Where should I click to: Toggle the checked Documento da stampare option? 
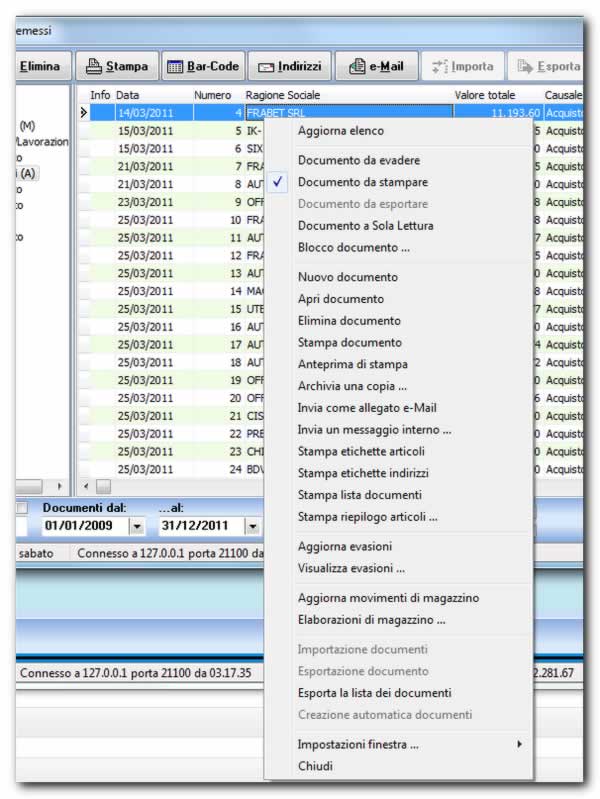pyautogui.click(x=363, y=182)
